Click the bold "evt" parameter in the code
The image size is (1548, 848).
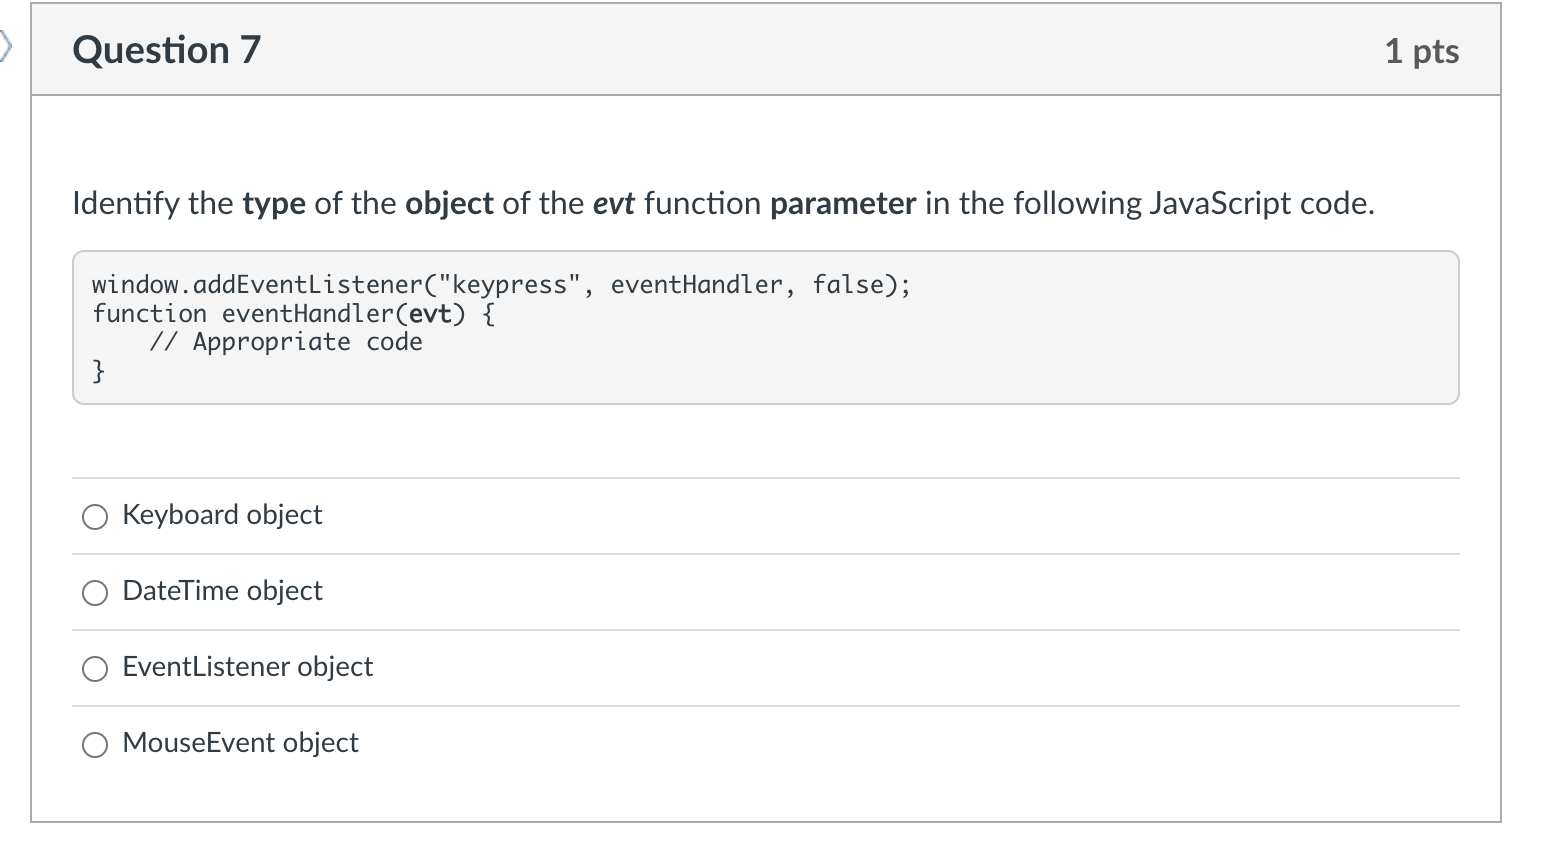click(431, 314)
